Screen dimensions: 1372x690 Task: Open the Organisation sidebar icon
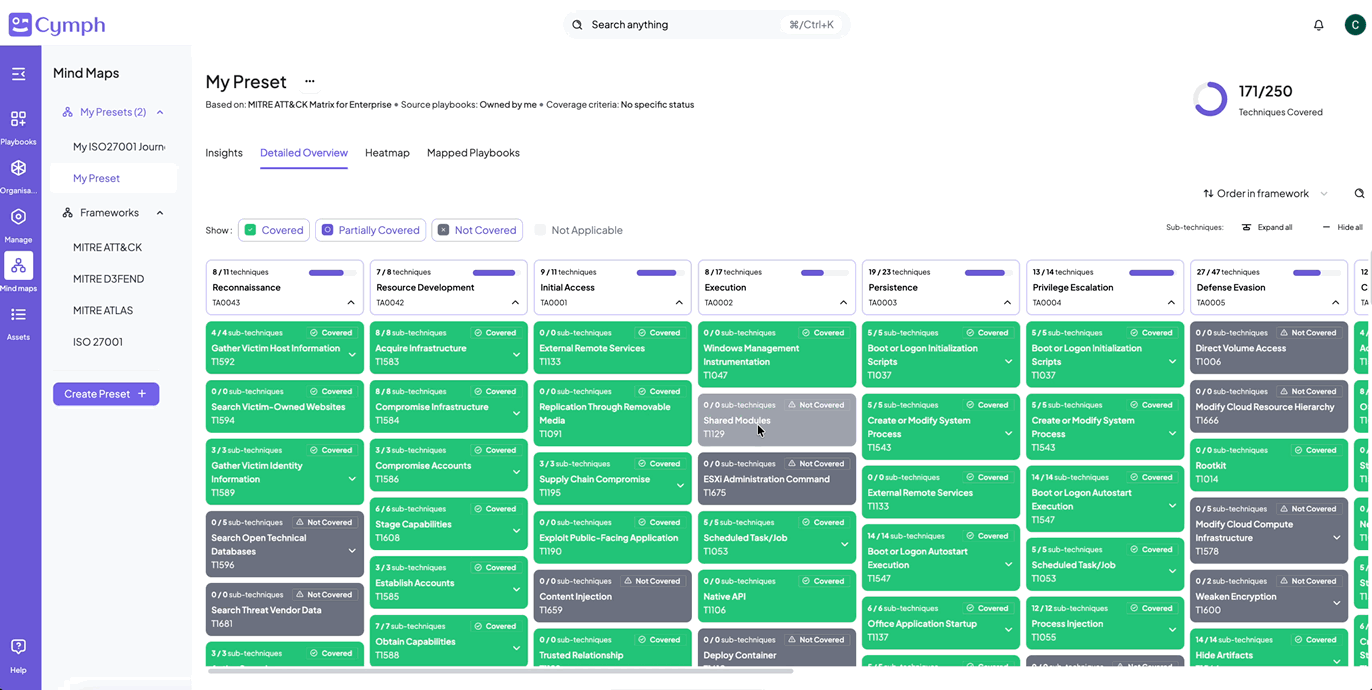tap(18, 167)
